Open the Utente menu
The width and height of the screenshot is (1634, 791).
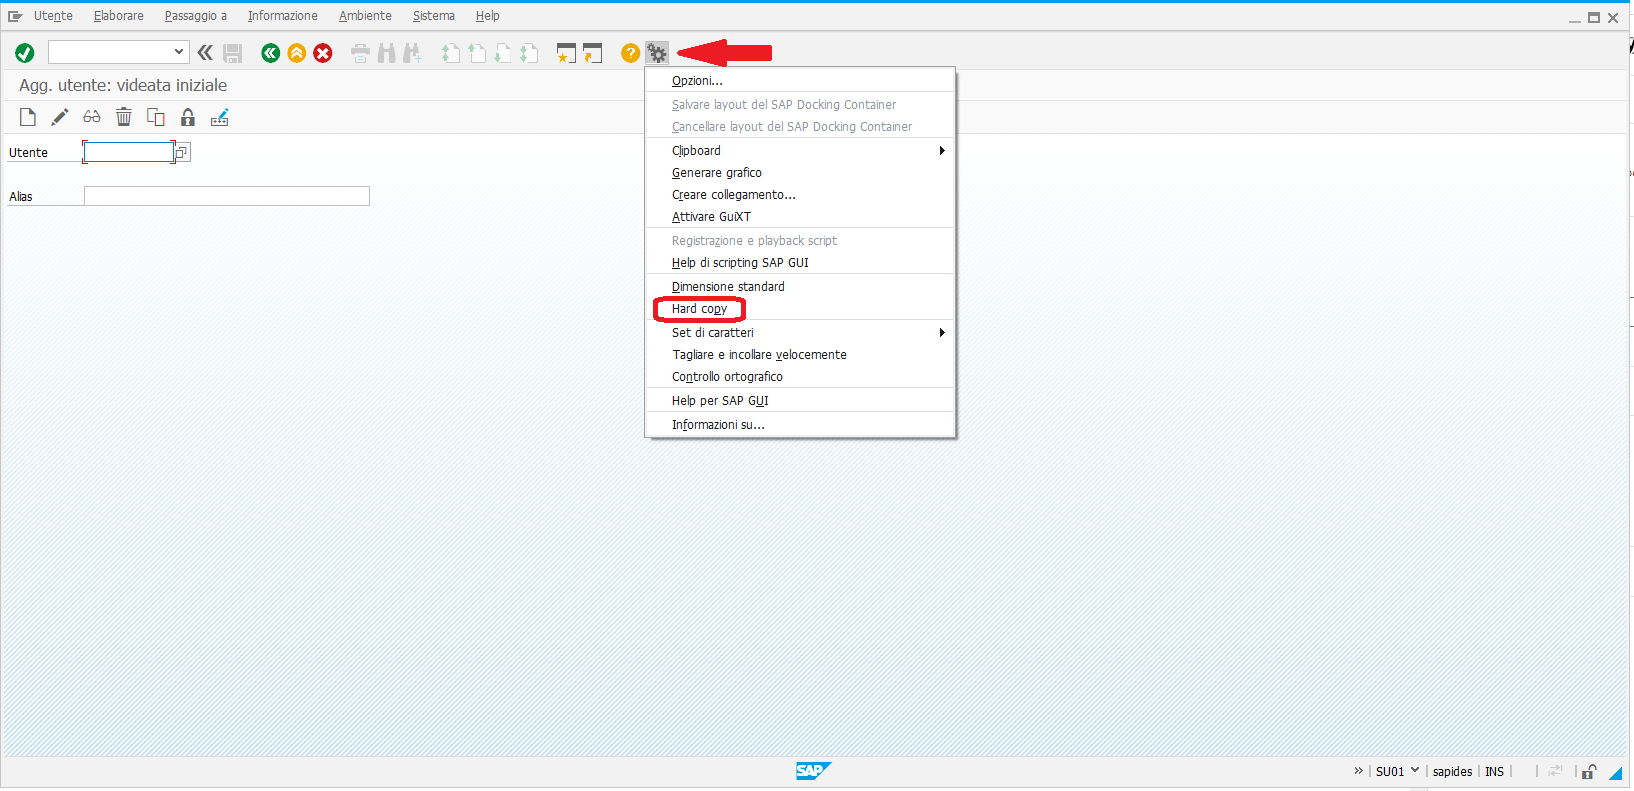click(x=53, y=16)
